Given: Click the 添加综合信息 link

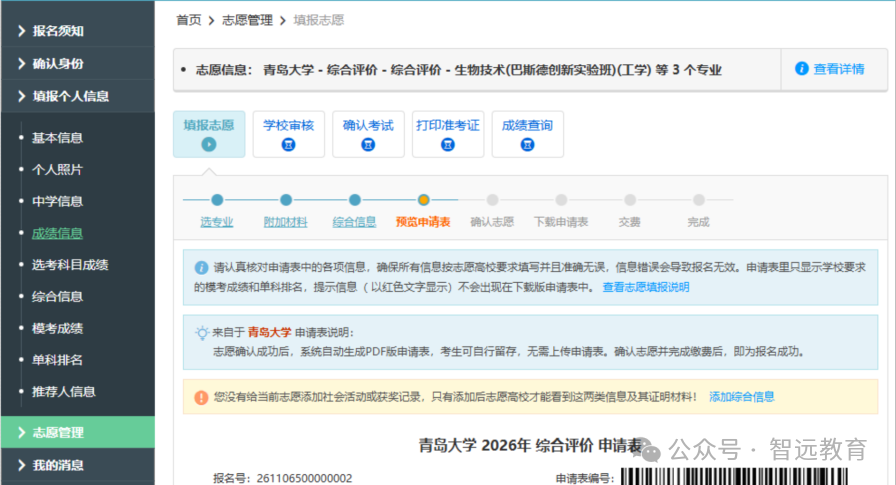Looking at the screenshot, I should point(742,396).
